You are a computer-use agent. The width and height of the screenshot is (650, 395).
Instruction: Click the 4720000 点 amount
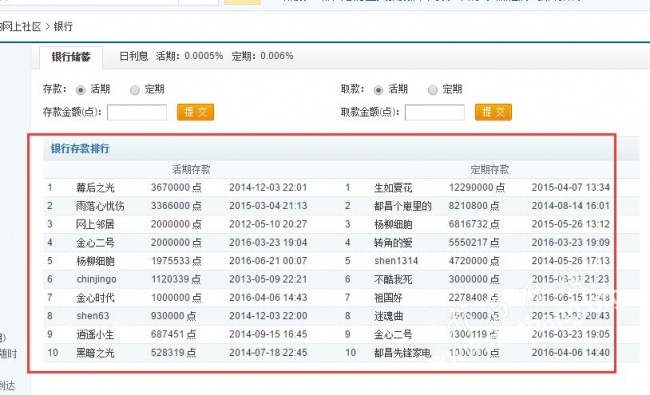coord(474,261)
